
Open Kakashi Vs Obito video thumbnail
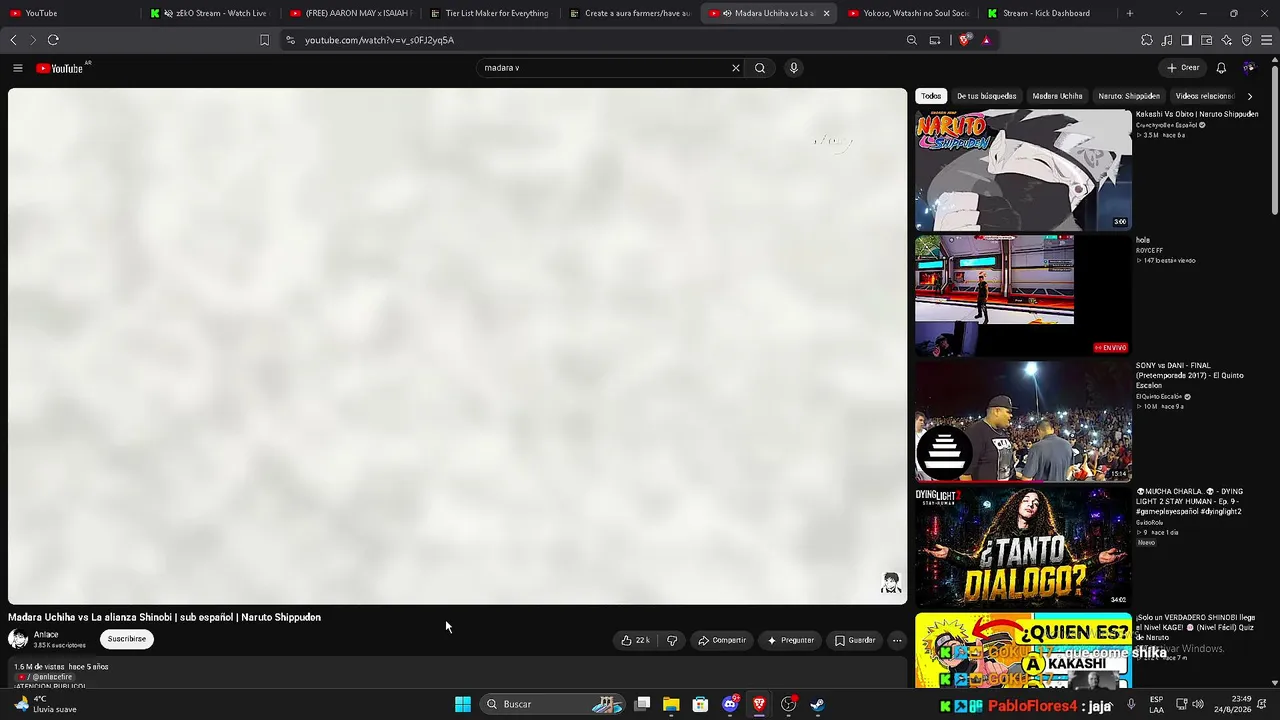coord(1023,170)
